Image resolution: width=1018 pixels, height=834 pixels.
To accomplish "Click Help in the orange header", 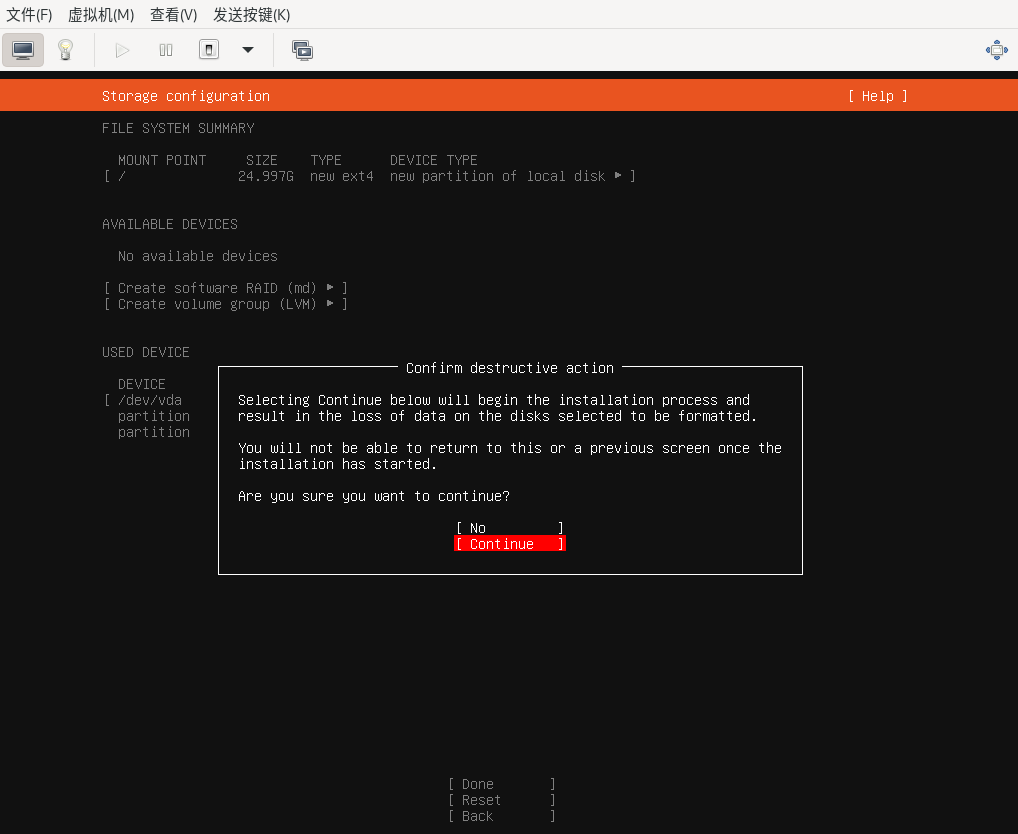I will point(877,96).
